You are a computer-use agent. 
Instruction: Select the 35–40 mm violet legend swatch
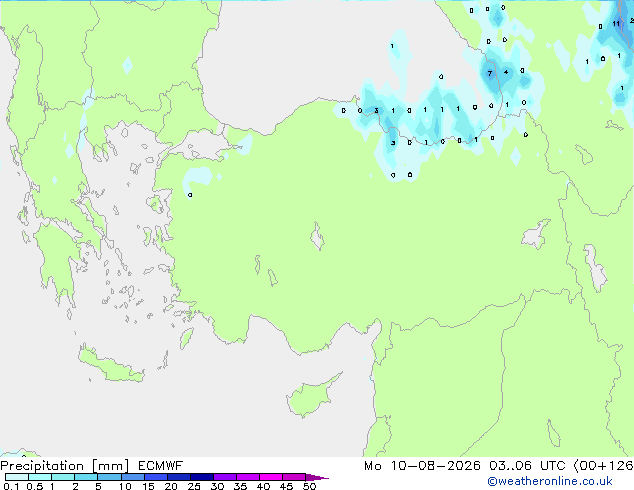[x=247, y=477]
